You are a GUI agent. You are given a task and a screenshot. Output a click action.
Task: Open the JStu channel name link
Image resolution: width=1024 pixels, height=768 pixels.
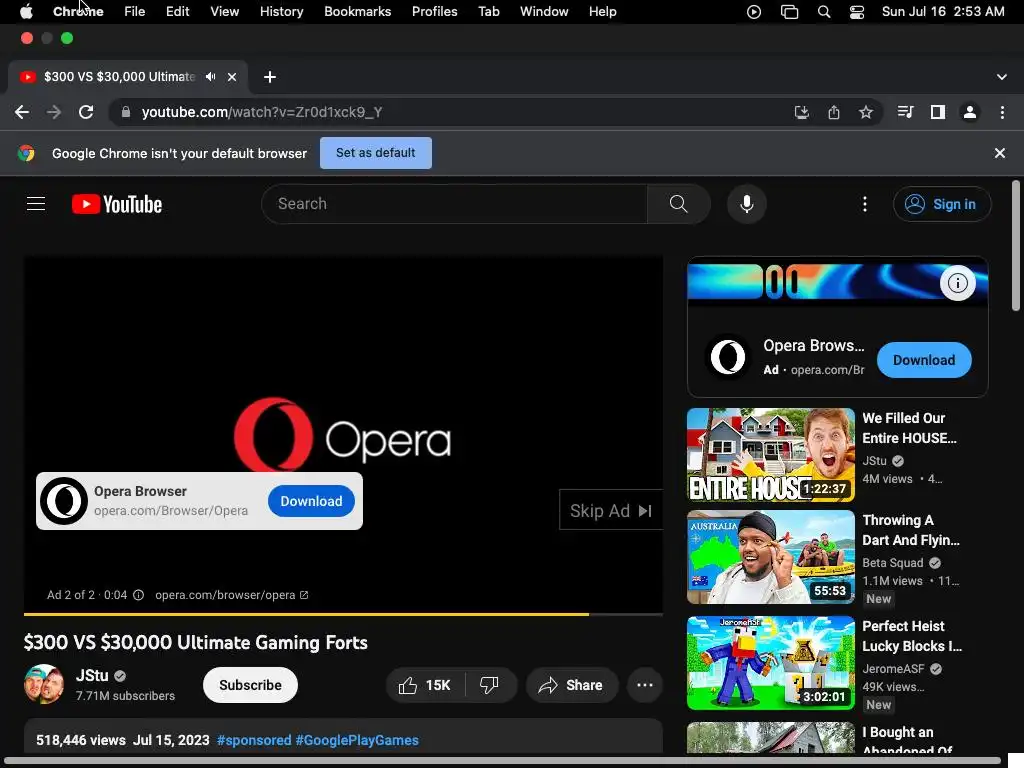92,675
